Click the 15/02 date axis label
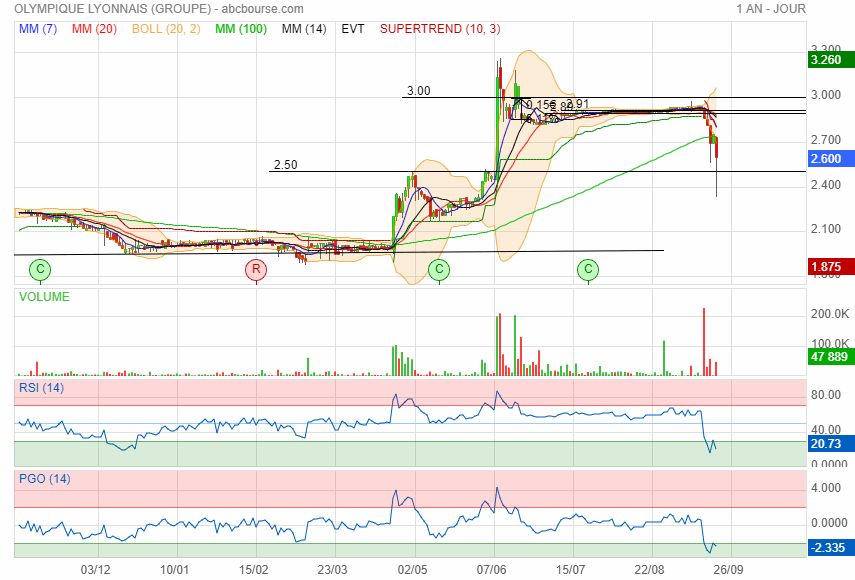Viewport: 855px width, 580px height. coord(254,570)
